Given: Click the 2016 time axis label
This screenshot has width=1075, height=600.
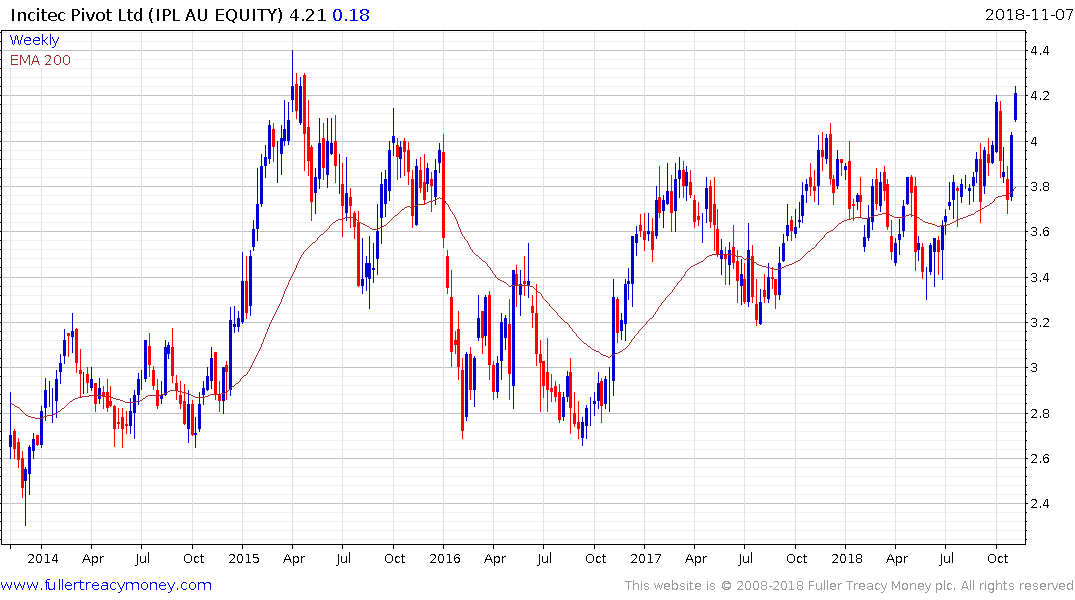Looking at the screenshot, I should click(444, 558).
